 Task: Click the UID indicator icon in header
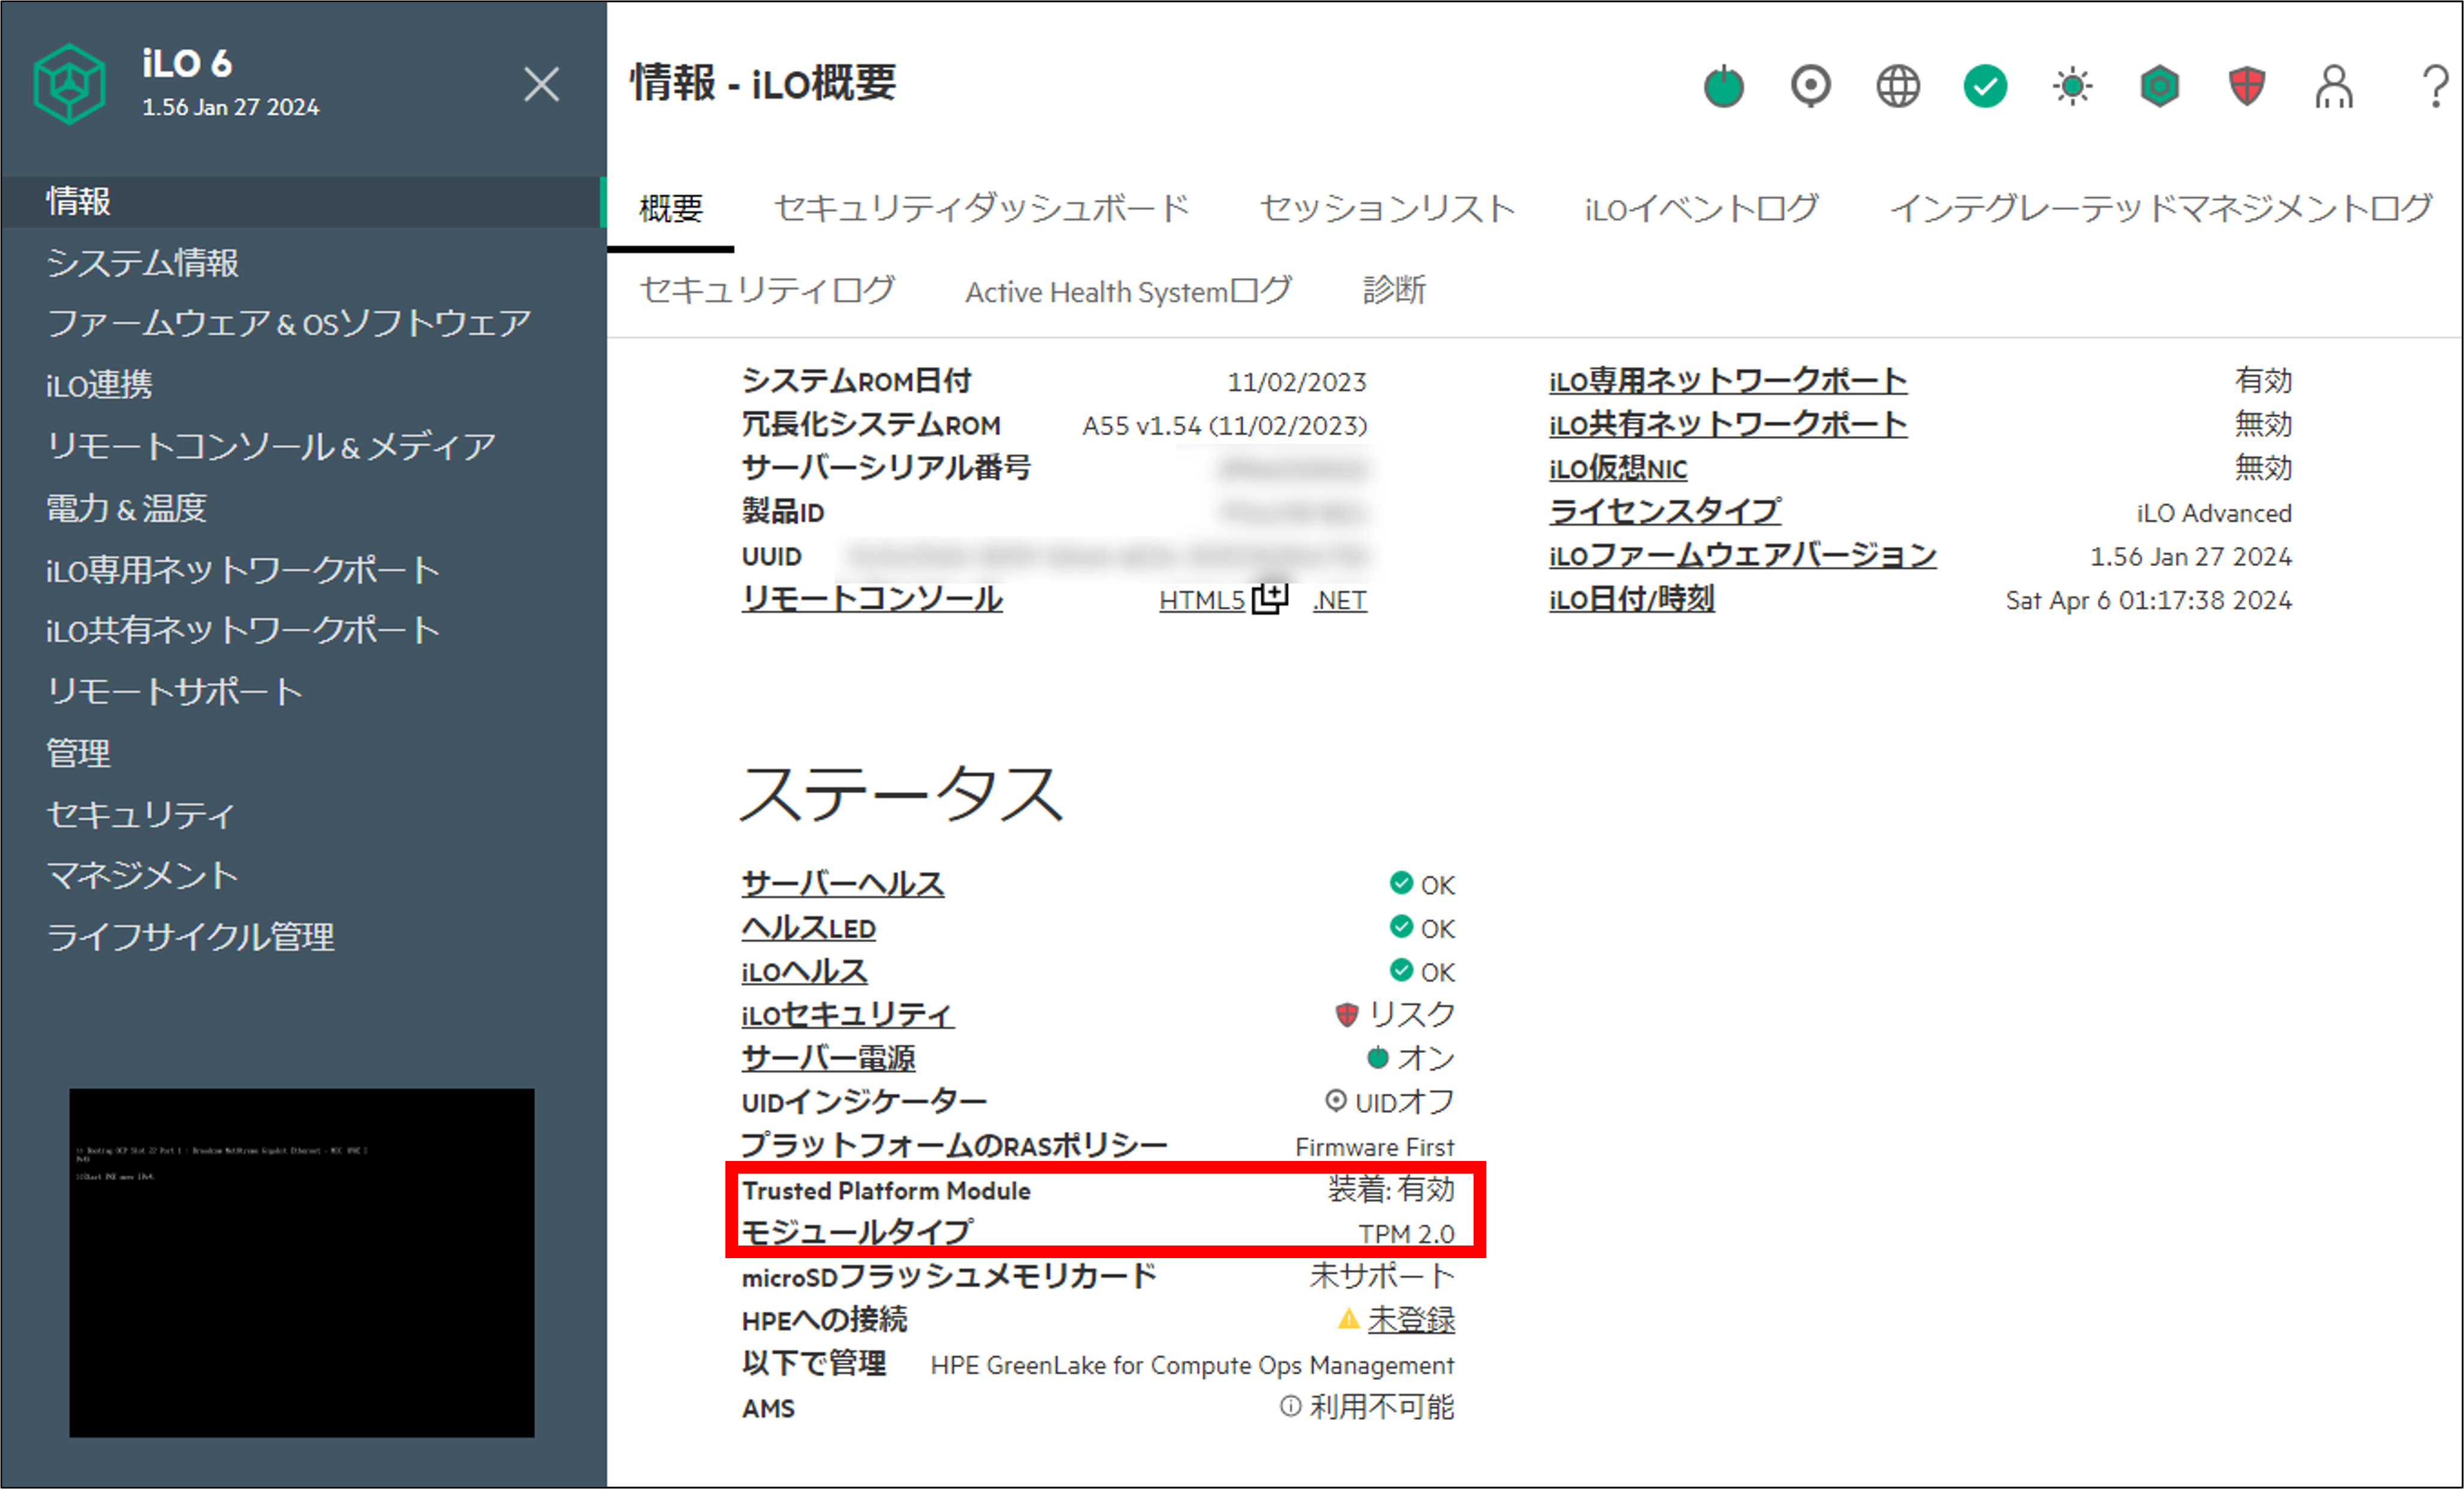coord(1811,86)
